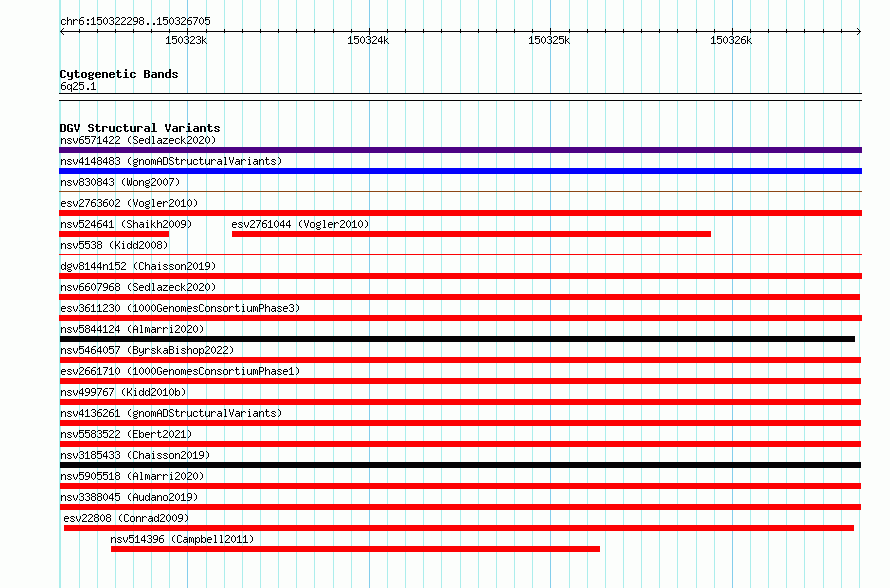Click the red esv22808 variant bar
The height and width of the screenshot is (588, 890).
pyautogui.click(x=459, y=528)
